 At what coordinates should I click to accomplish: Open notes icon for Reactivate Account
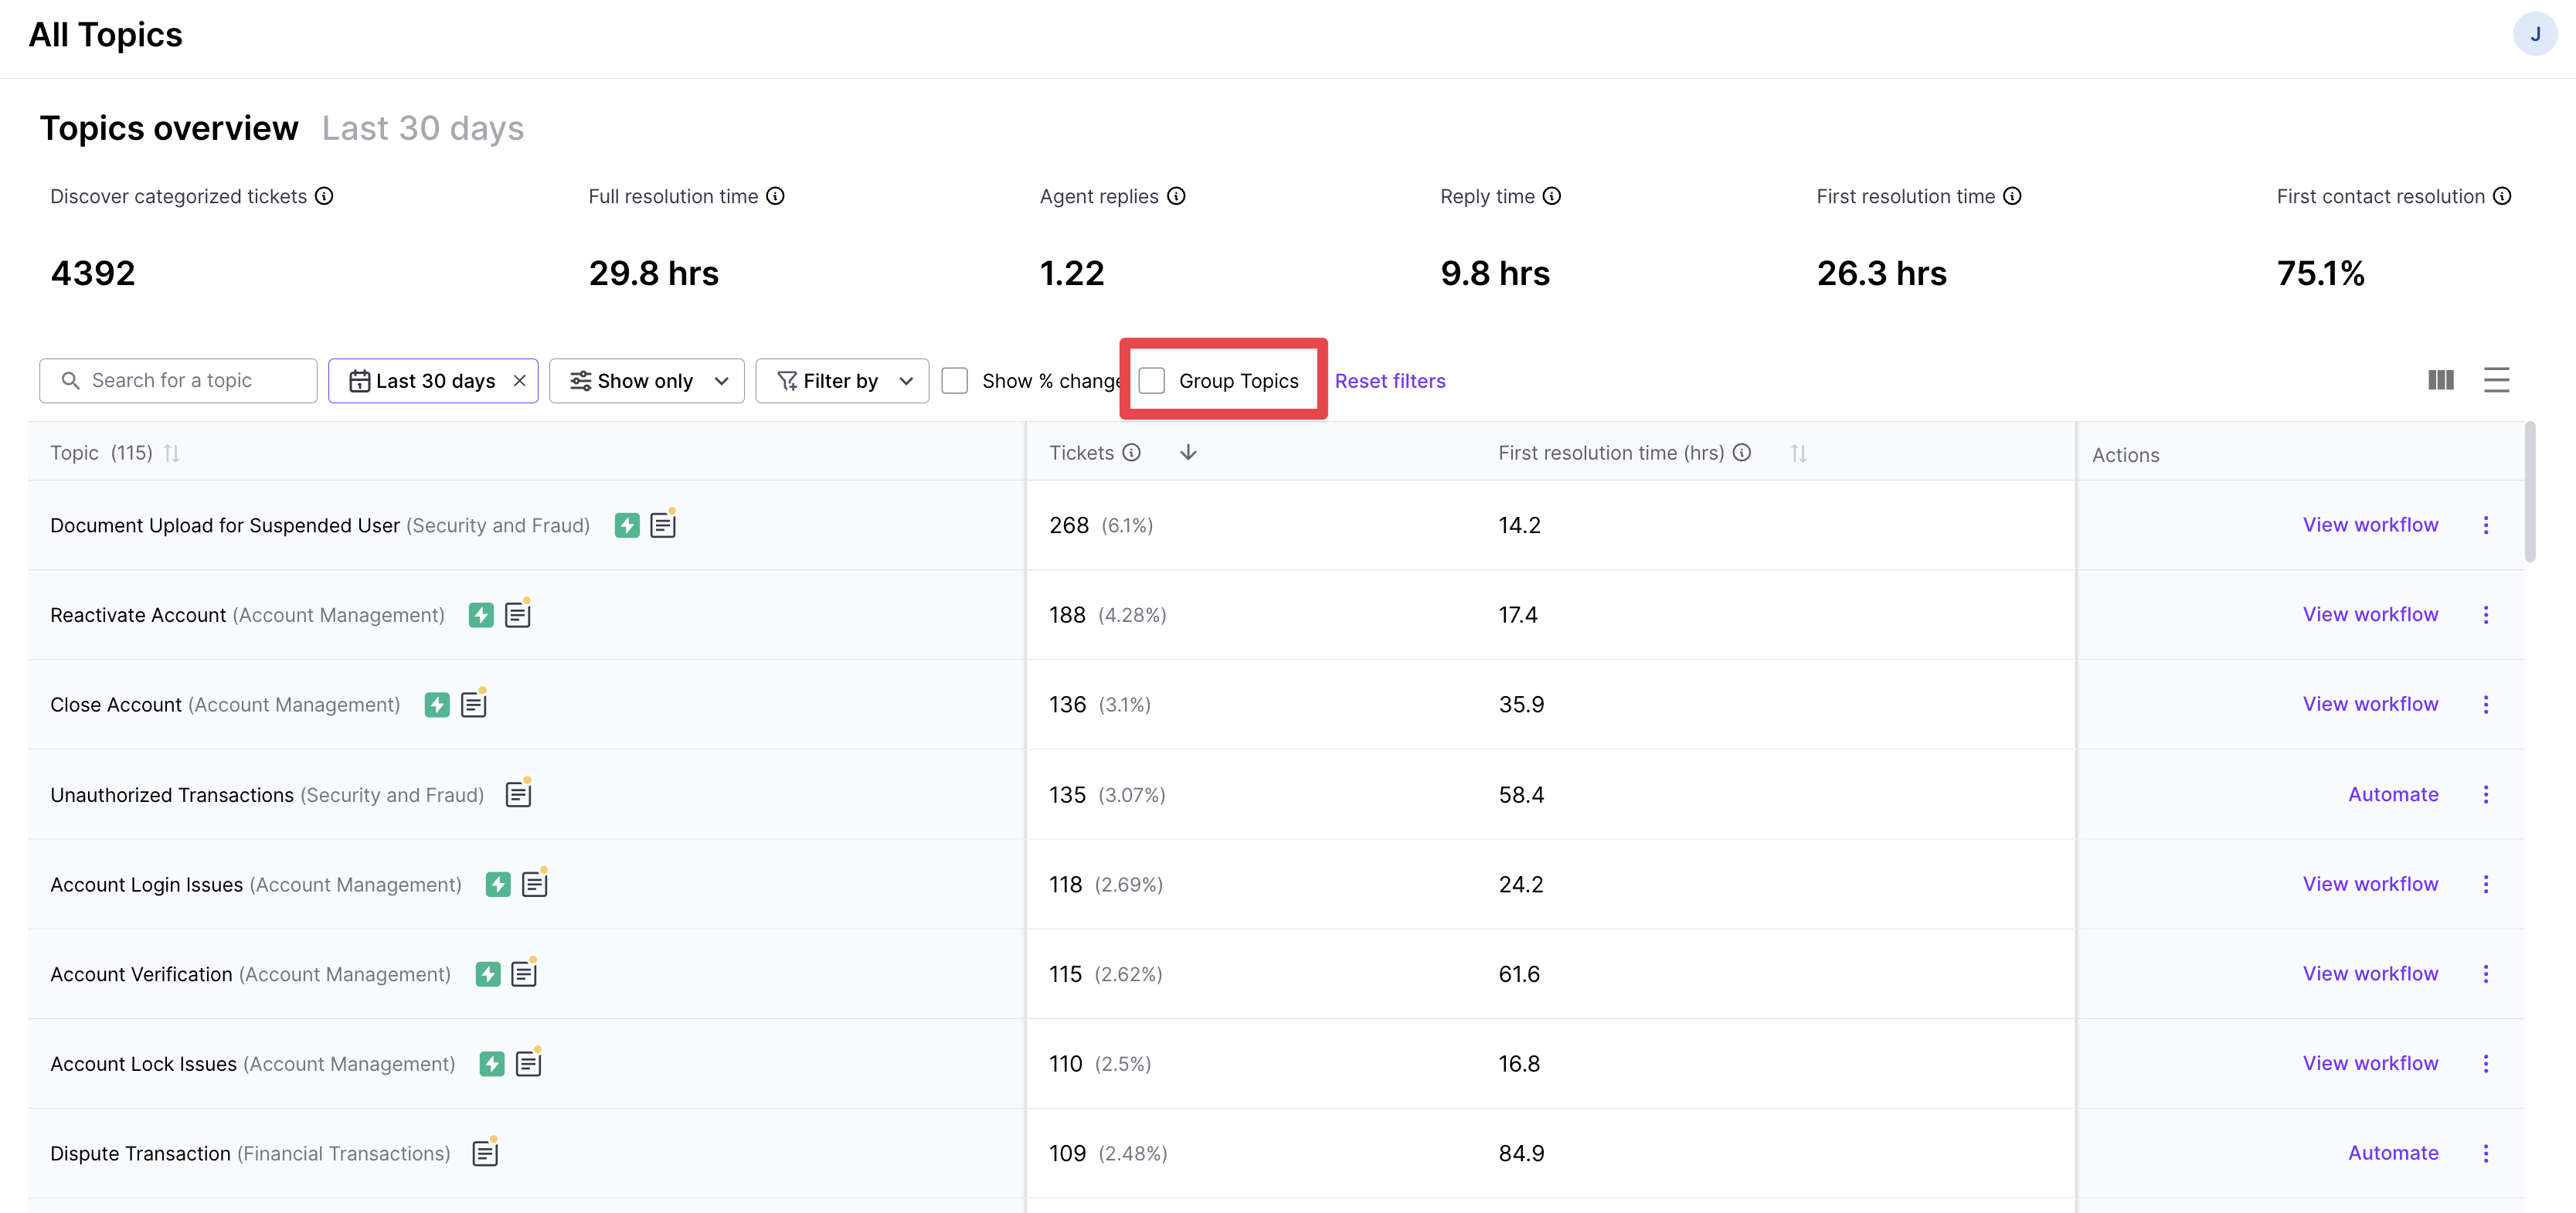(x=517, y=614)
